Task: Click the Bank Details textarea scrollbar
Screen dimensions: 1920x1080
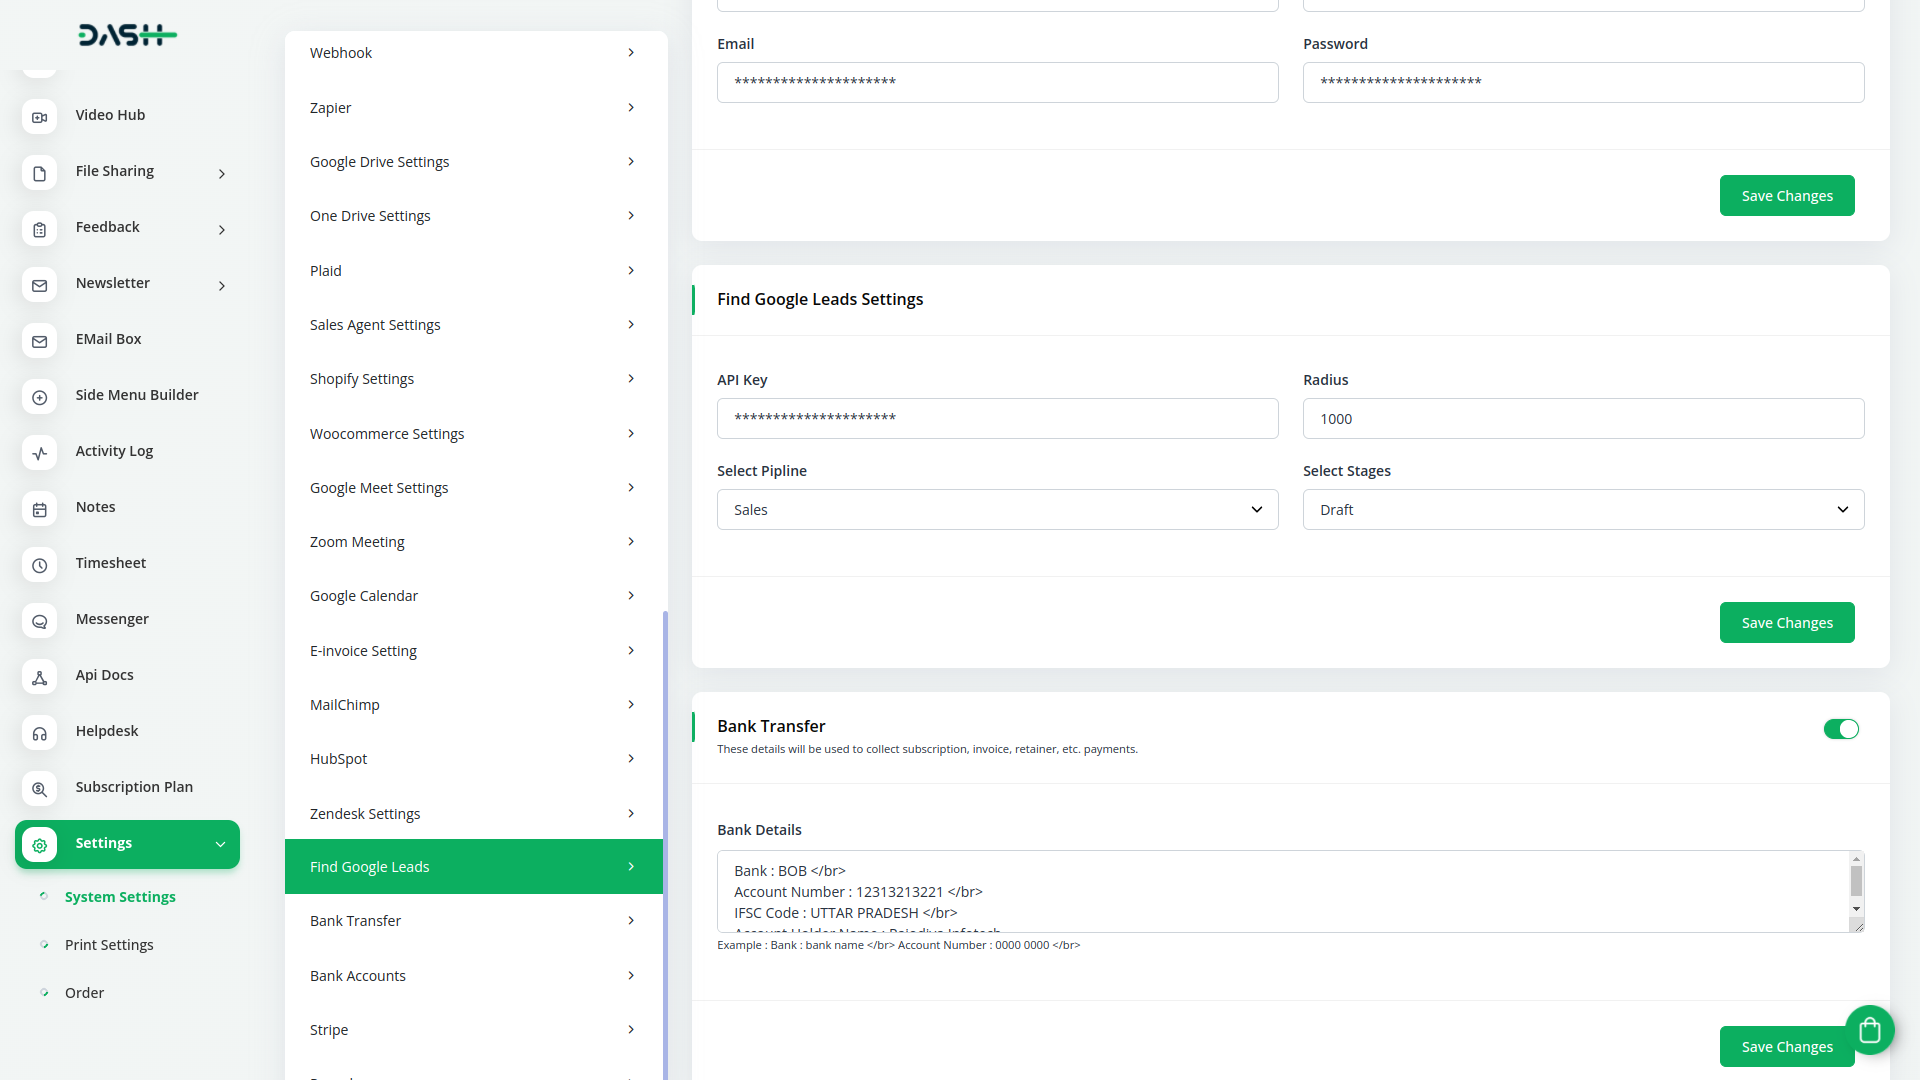Action: [1856, 882]
